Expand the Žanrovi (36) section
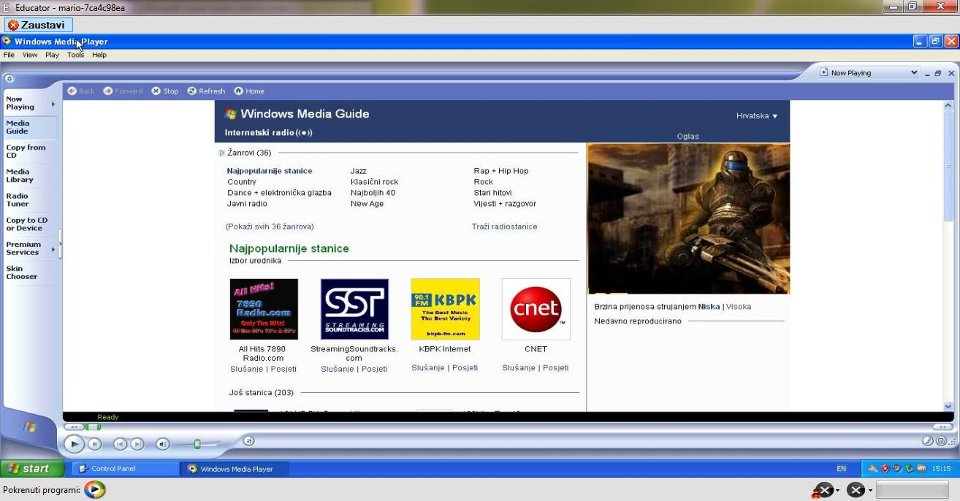Viewport: 960px width, 501px height. (x=222, y=153)
